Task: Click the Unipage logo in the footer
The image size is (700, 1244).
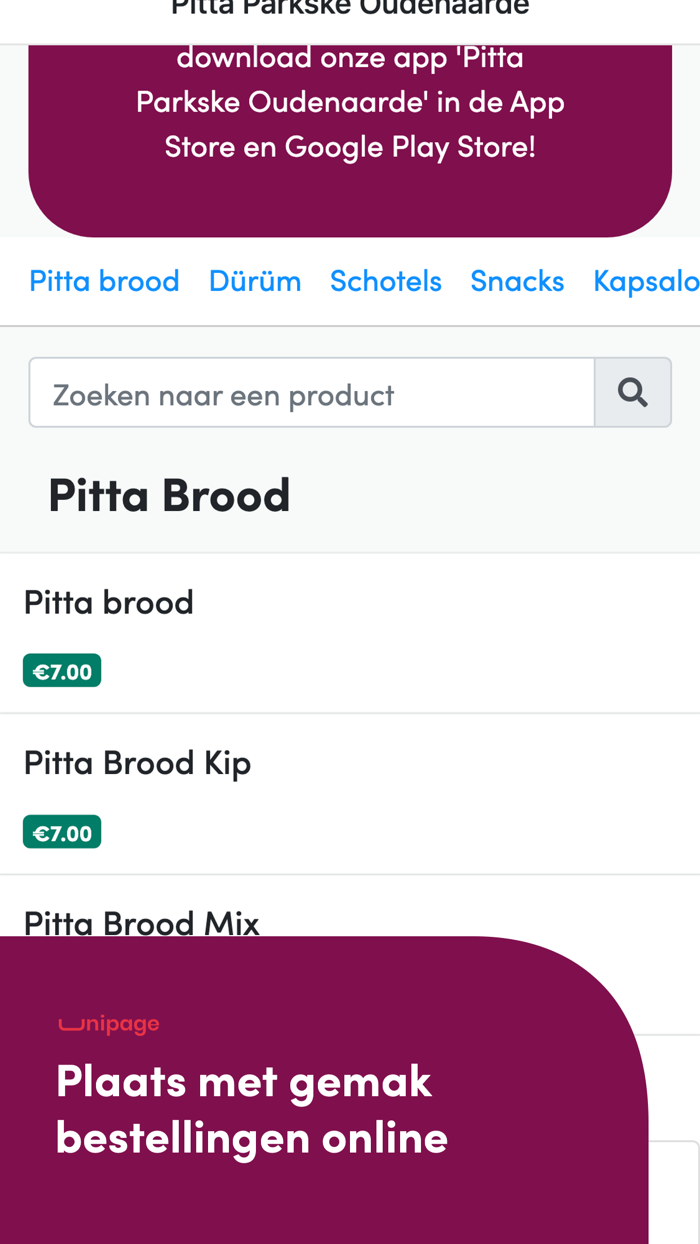Action: 107,1022
